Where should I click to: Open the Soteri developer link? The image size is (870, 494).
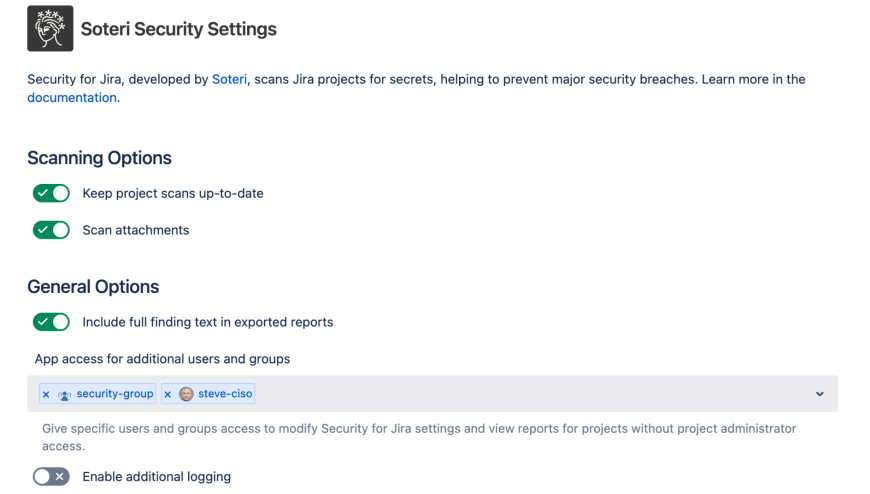coord(229,79)
